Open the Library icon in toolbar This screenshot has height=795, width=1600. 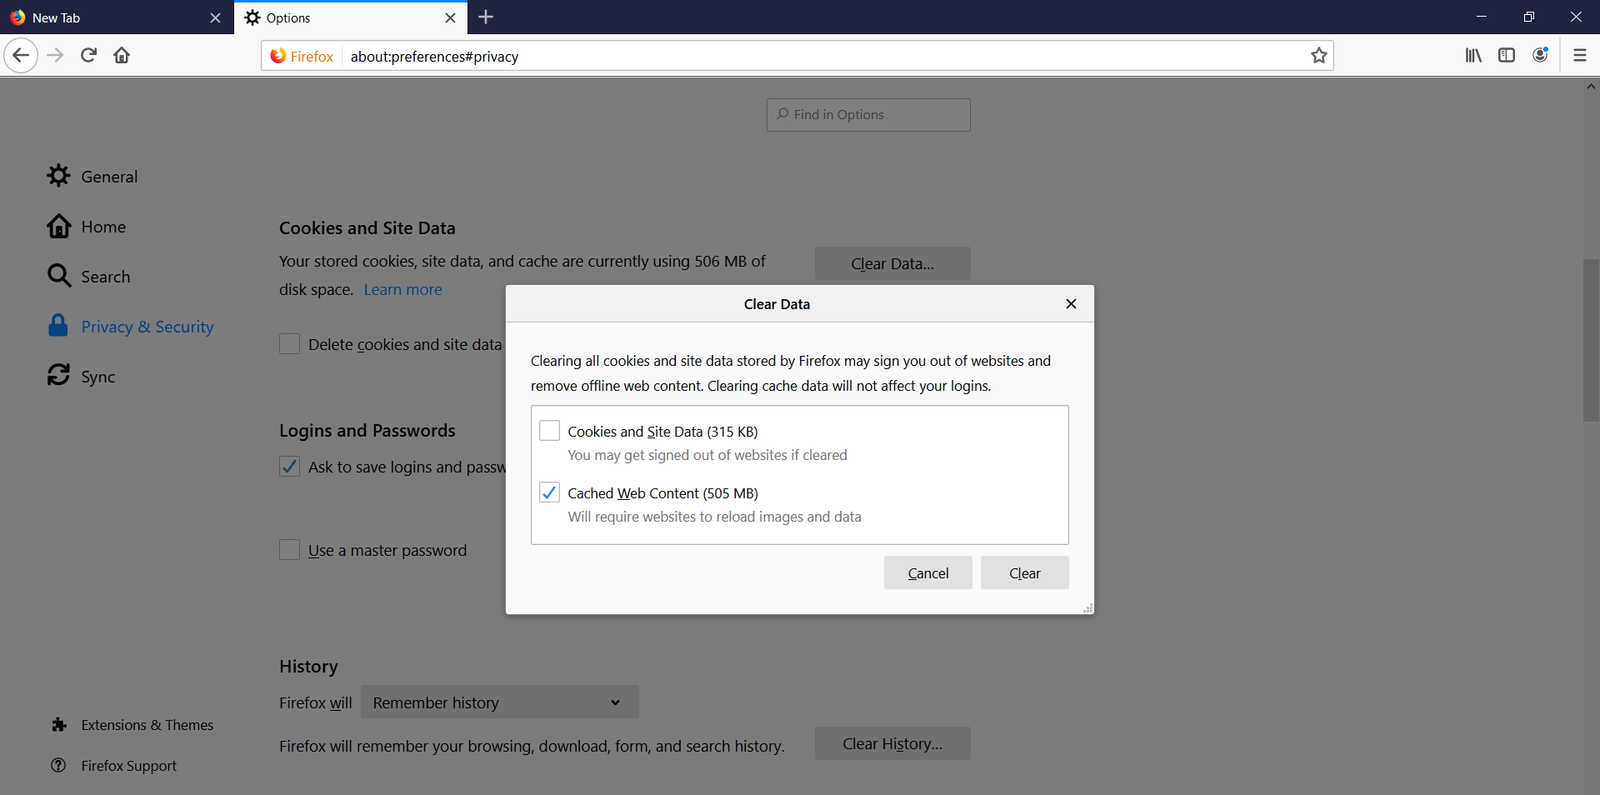point(1473,56)
